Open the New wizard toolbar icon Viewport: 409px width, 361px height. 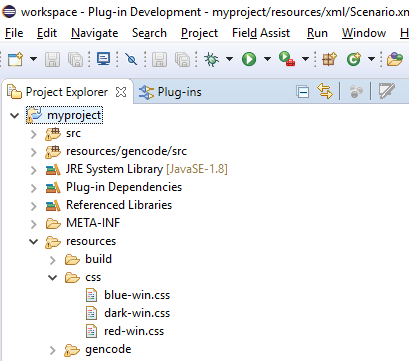(x=15, y=59)
